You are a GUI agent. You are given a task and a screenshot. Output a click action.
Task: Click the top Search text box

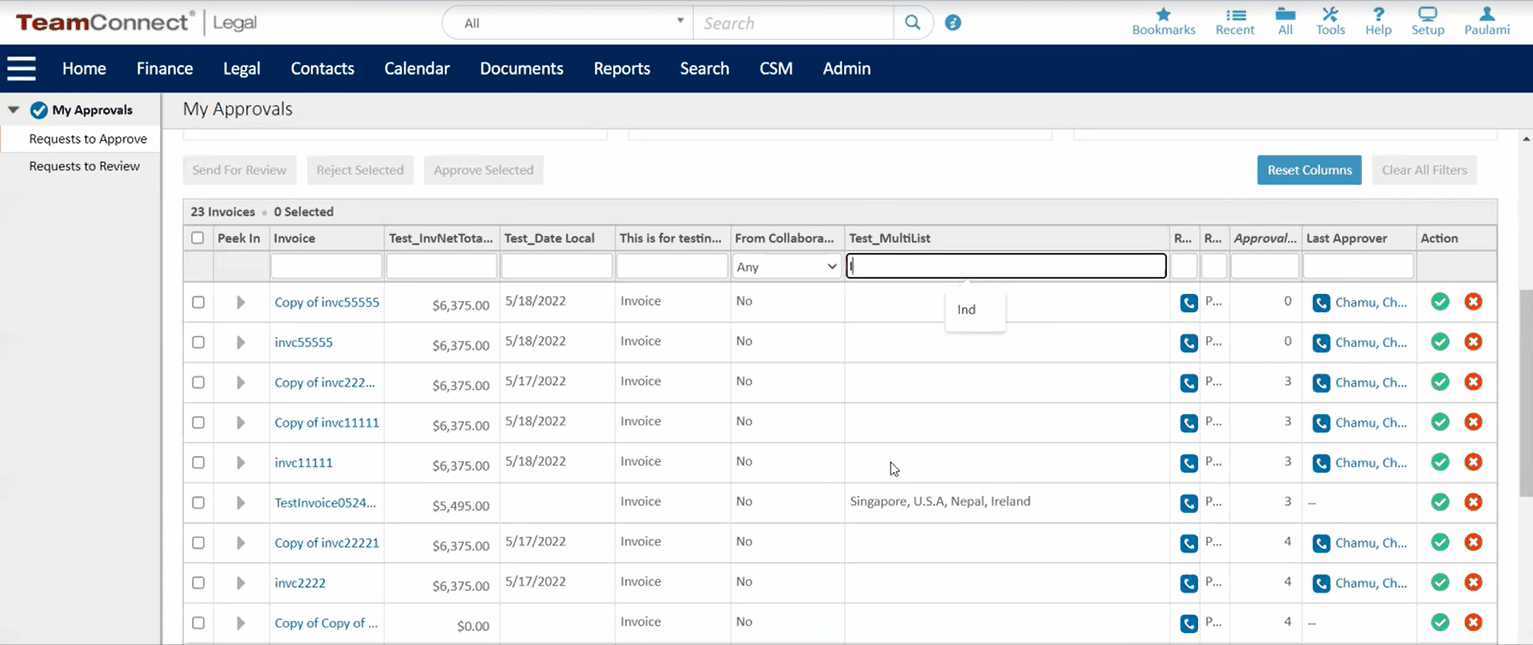tap(794, 23)
